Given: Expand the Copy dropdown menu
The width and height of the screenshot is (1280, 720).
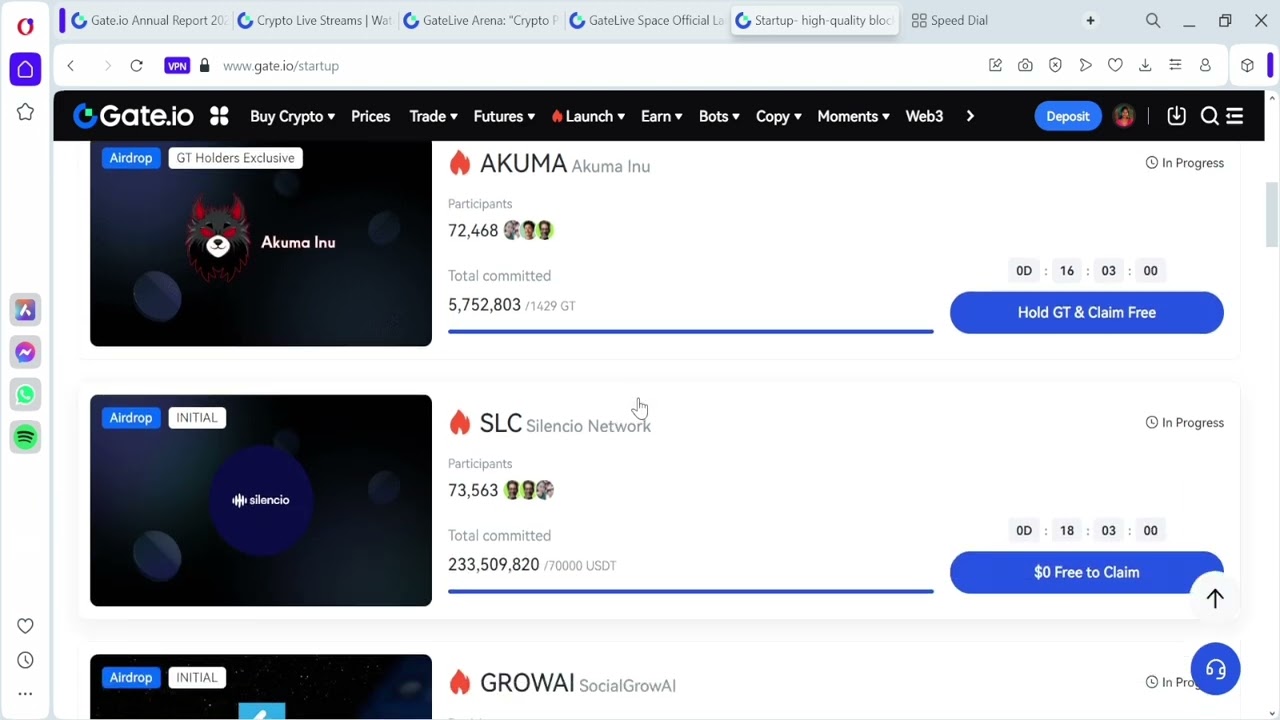Looking at the screenshot, I should coord(778,116).
